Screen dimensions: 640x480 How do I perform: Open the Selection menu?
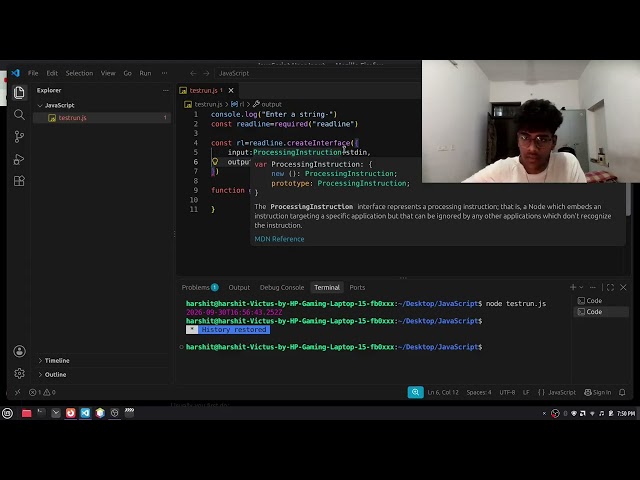coord(79,73)
